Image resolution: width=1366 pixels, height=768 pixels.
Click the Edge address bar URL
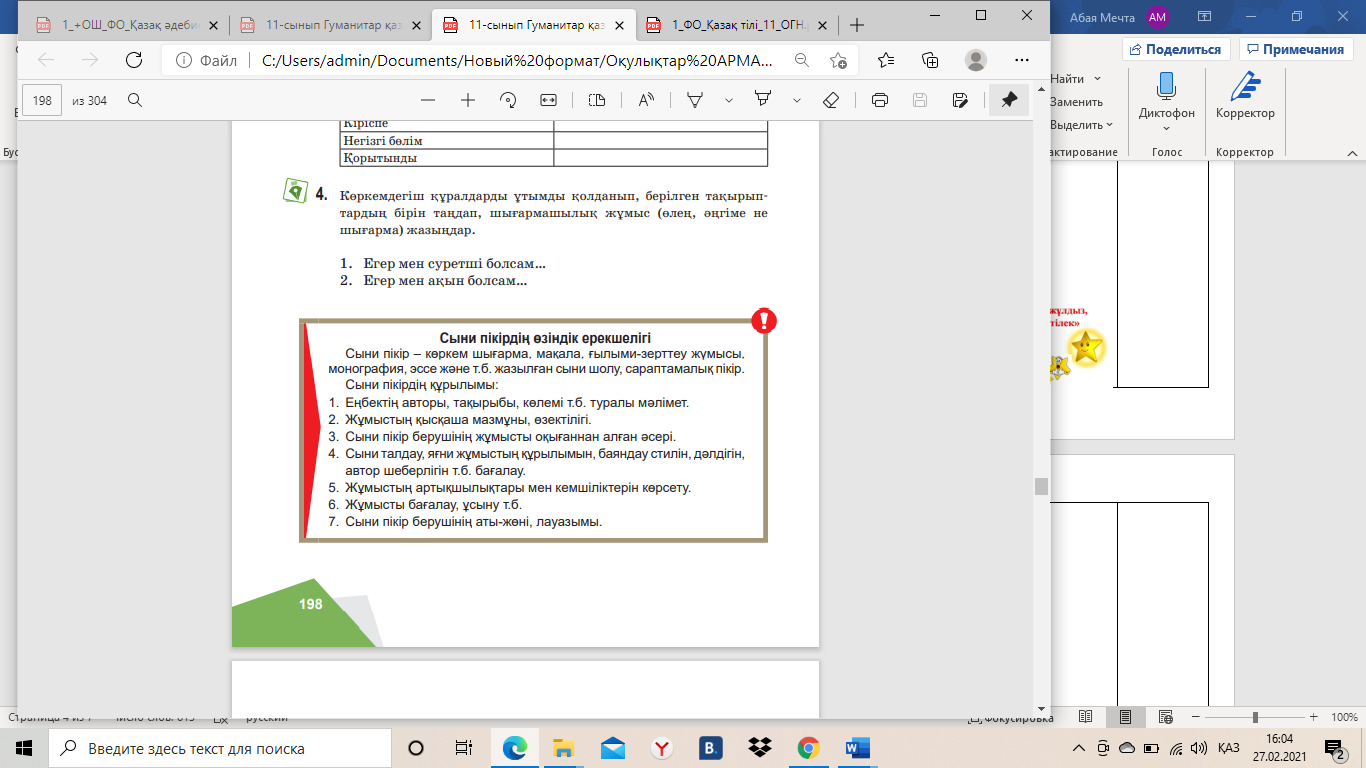tap(517, 60)
